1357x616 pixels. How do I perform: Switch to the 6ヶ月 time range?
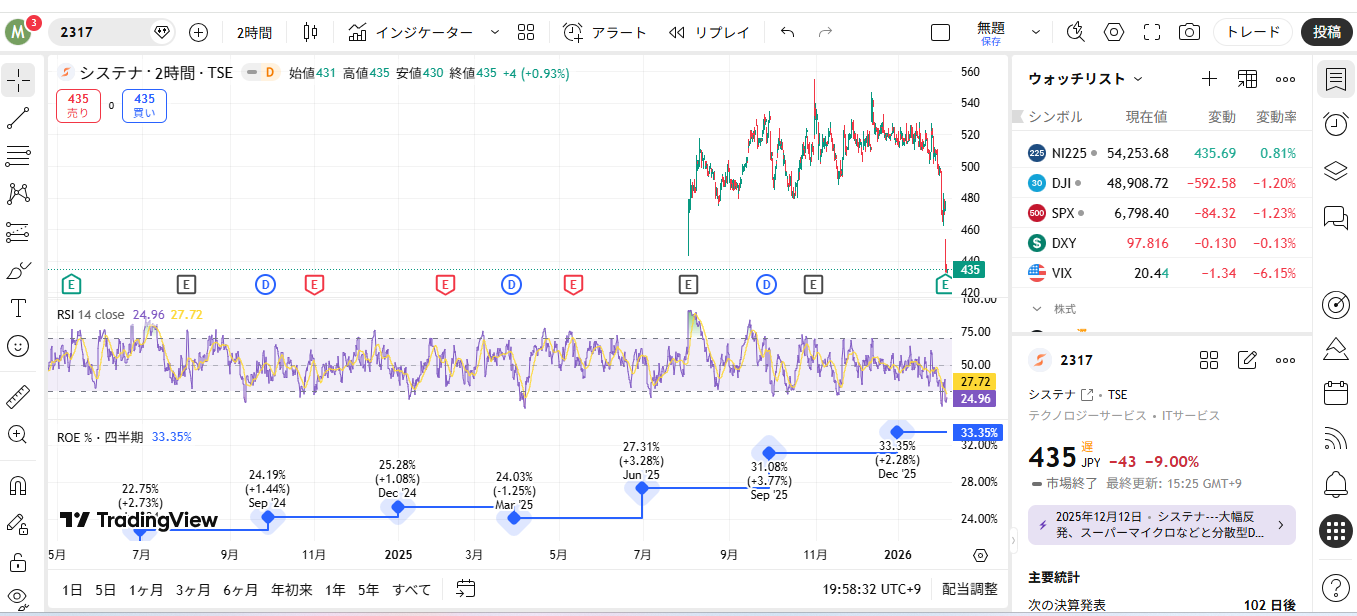pyautogui.click(x=240, y=590)
